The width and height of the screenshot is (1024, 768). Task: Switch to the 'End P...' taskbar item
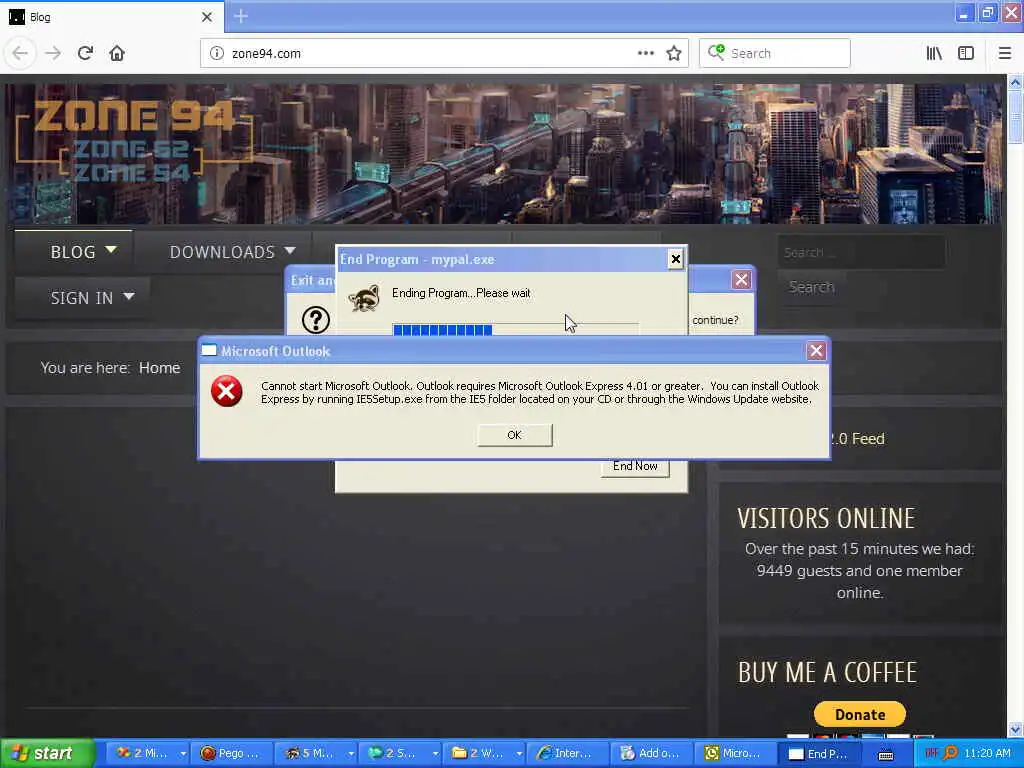pos(818,753)
